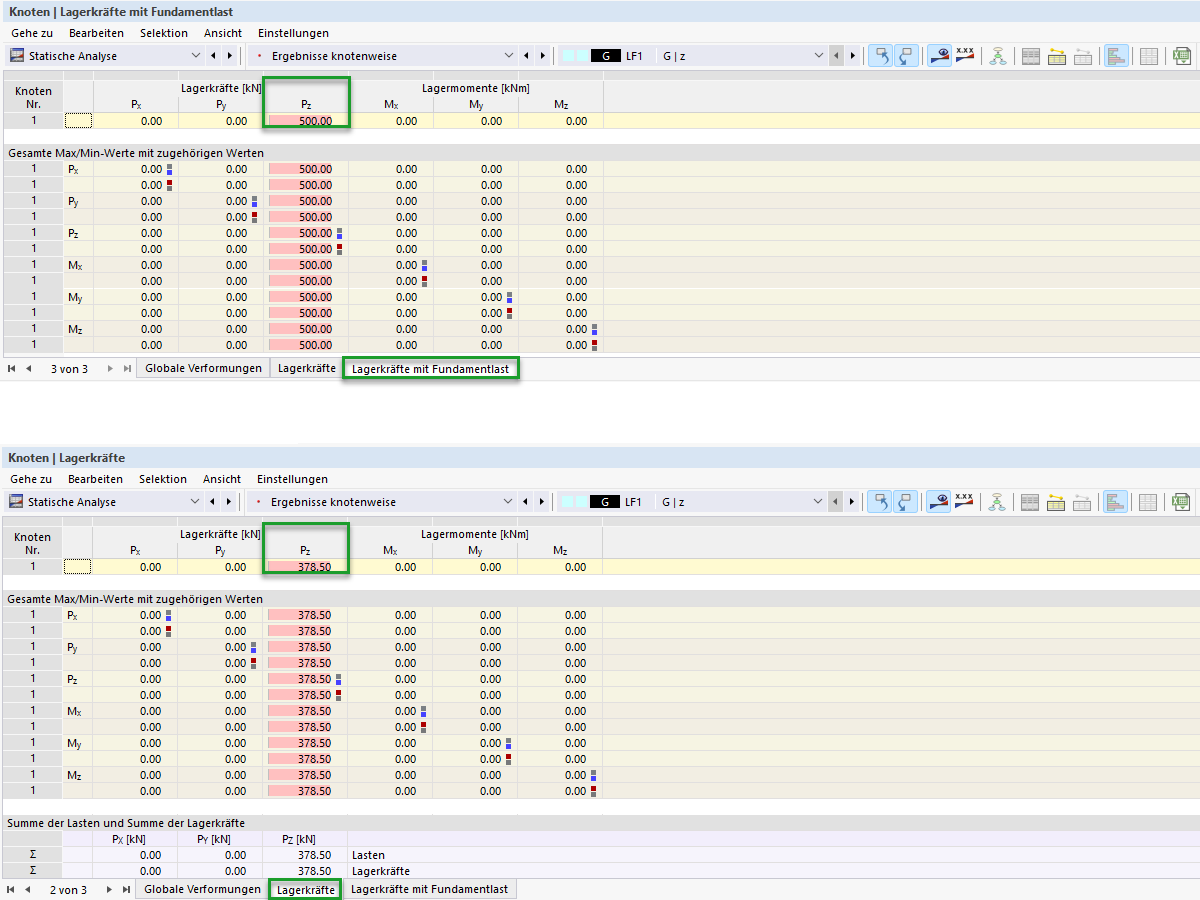Screen dimensions: 1200x900
Task: Go to first table, Fundamentlast window navigator
Action: point(11,369)
